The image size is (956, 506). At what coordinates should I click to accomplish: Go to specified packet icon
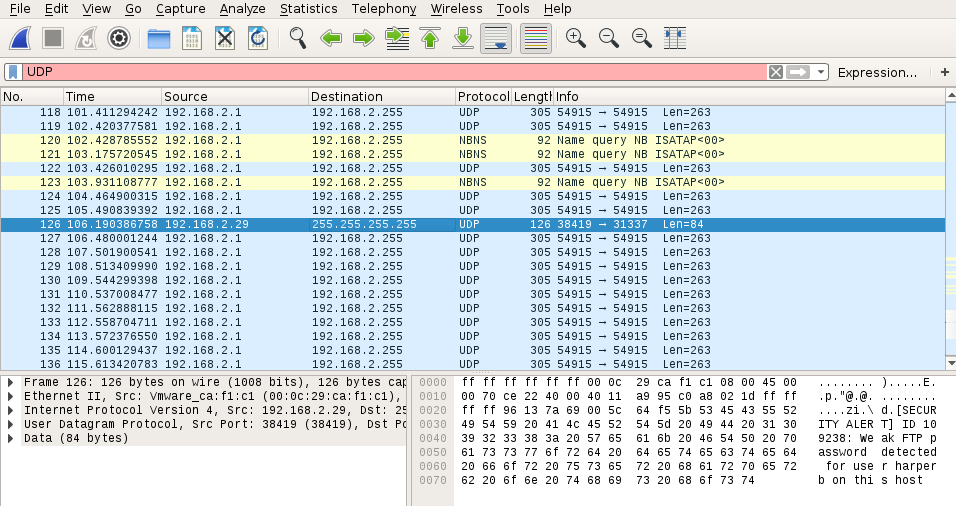(397, 38)
